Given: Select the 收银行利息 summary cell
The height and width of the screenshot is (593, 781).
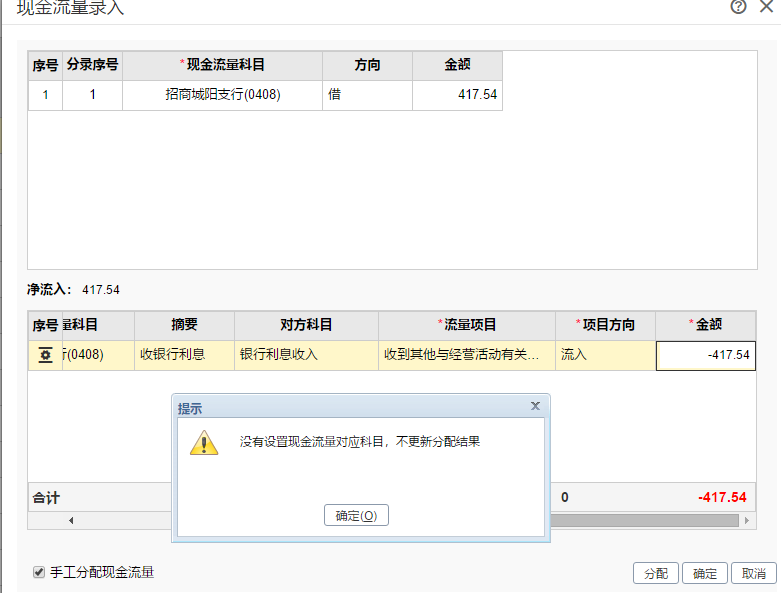Looking at the screenshot, I should pyautogui.click(x=184, y=355).
